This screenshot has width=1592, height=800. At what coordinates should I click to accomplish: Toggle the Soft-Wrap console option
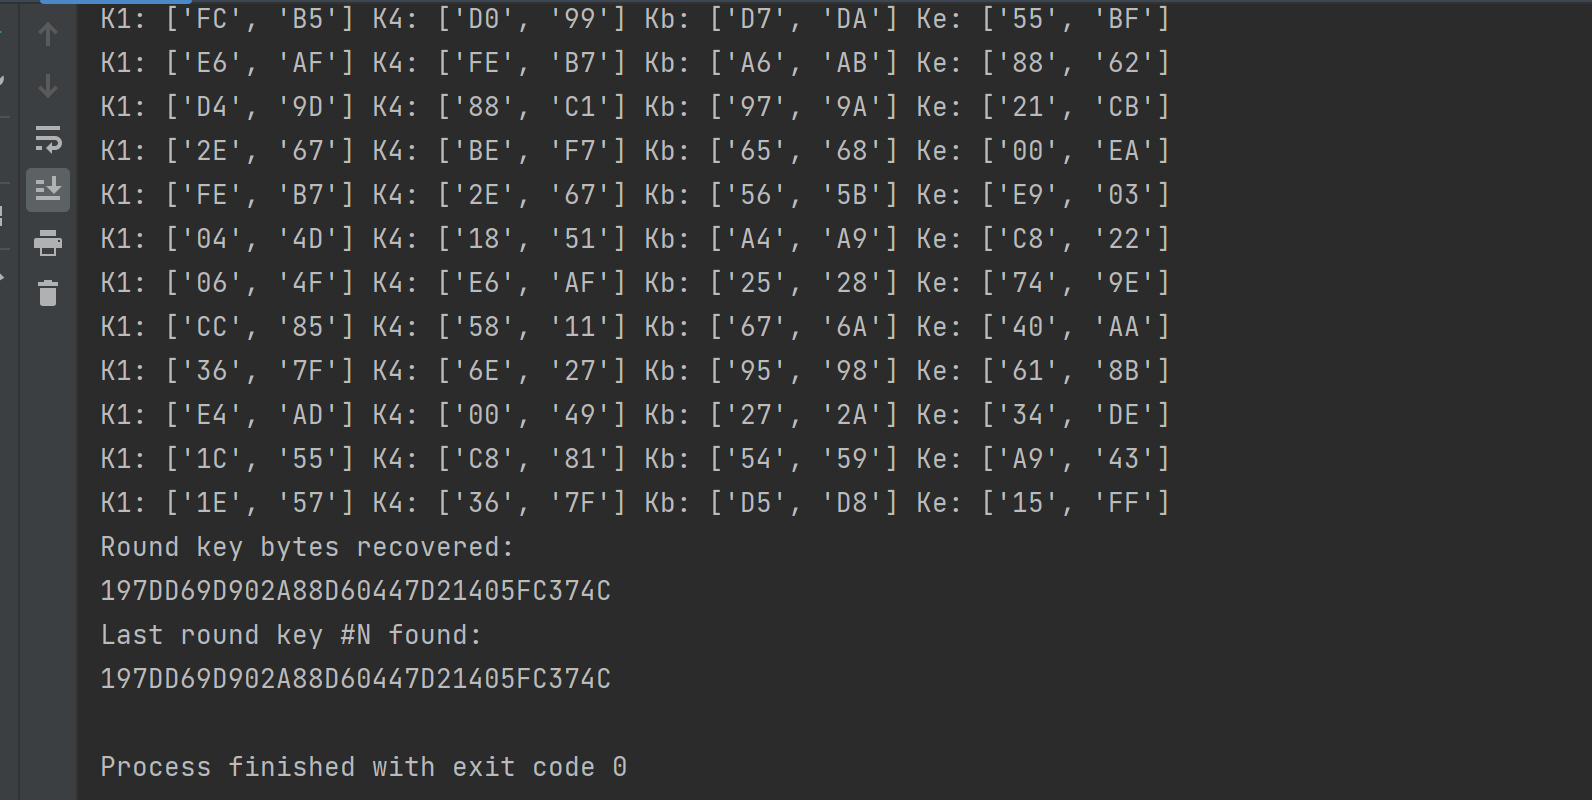click(x=48, y=139)
